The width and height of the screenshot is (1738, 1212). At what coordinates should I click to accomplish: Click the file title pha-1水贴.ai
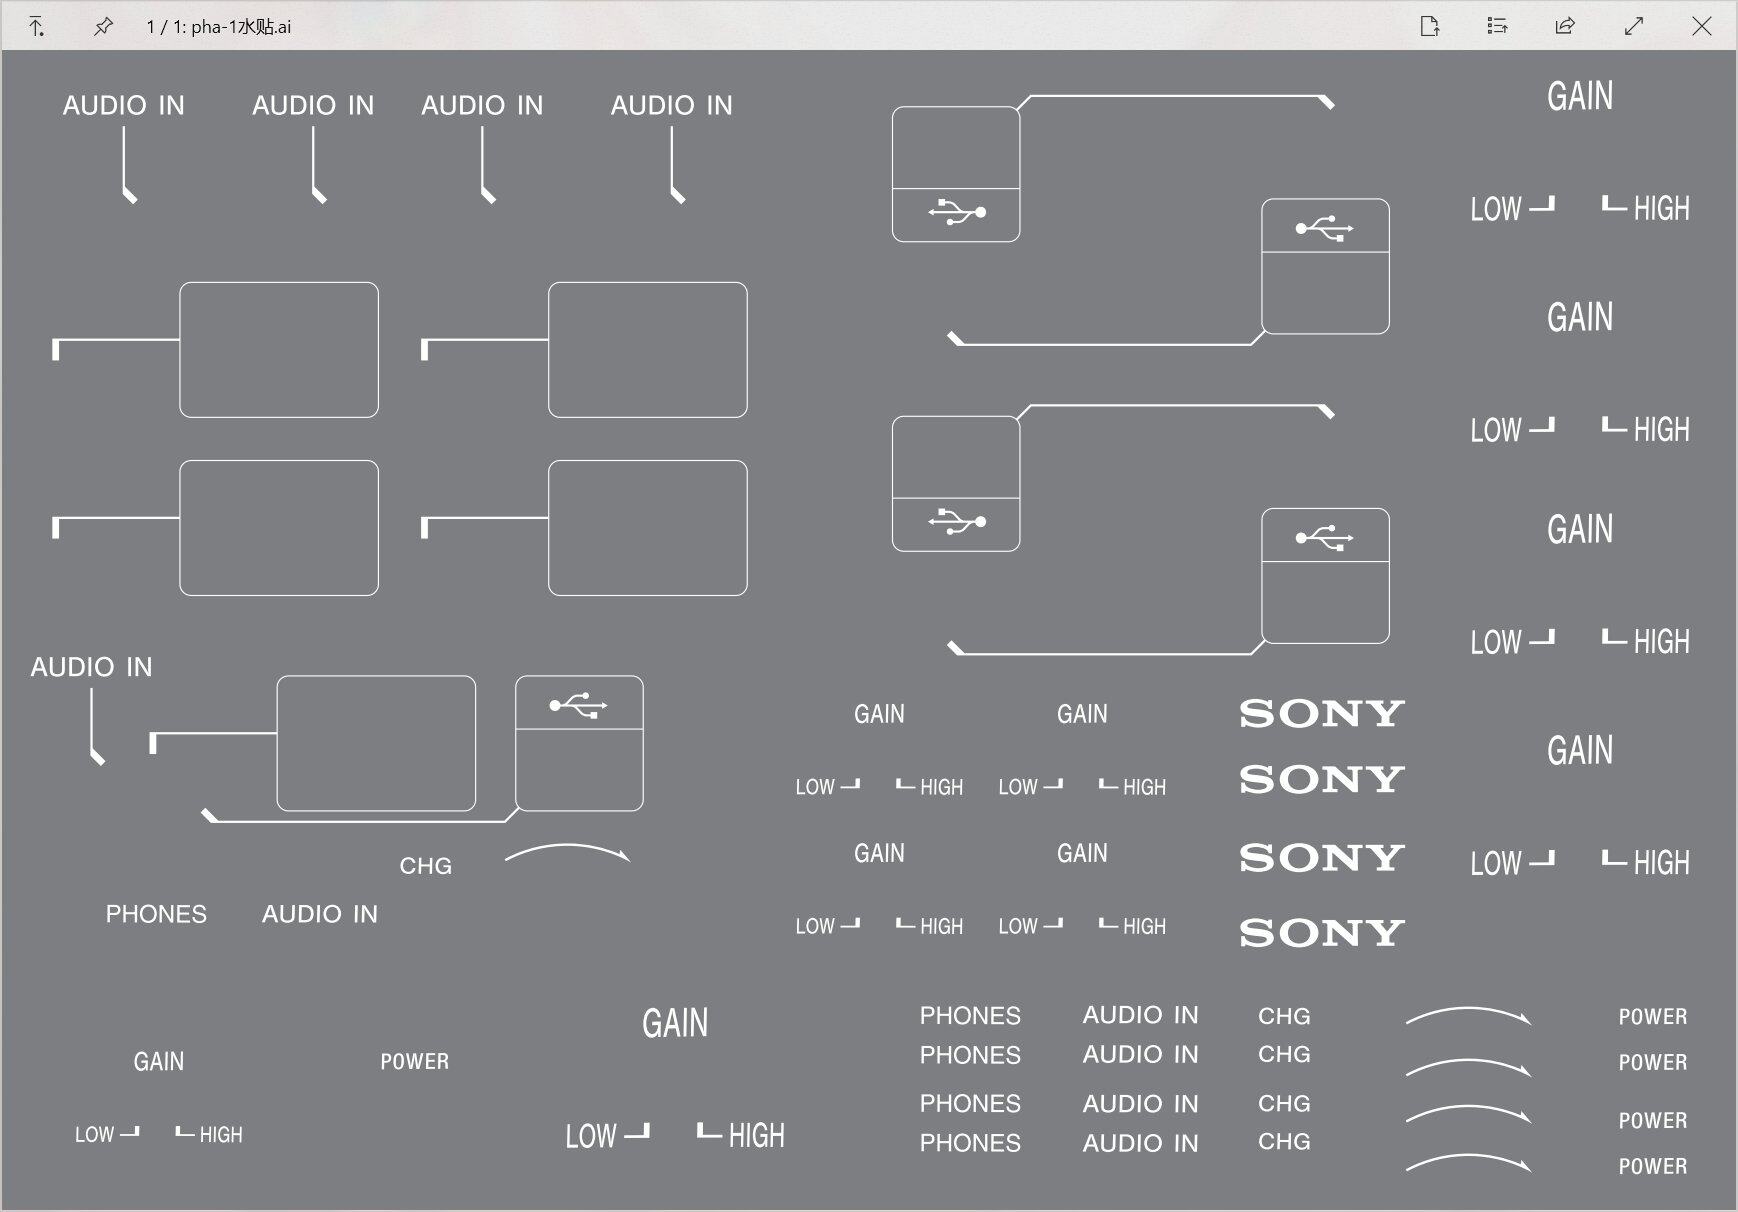click(x=241, y=27)
